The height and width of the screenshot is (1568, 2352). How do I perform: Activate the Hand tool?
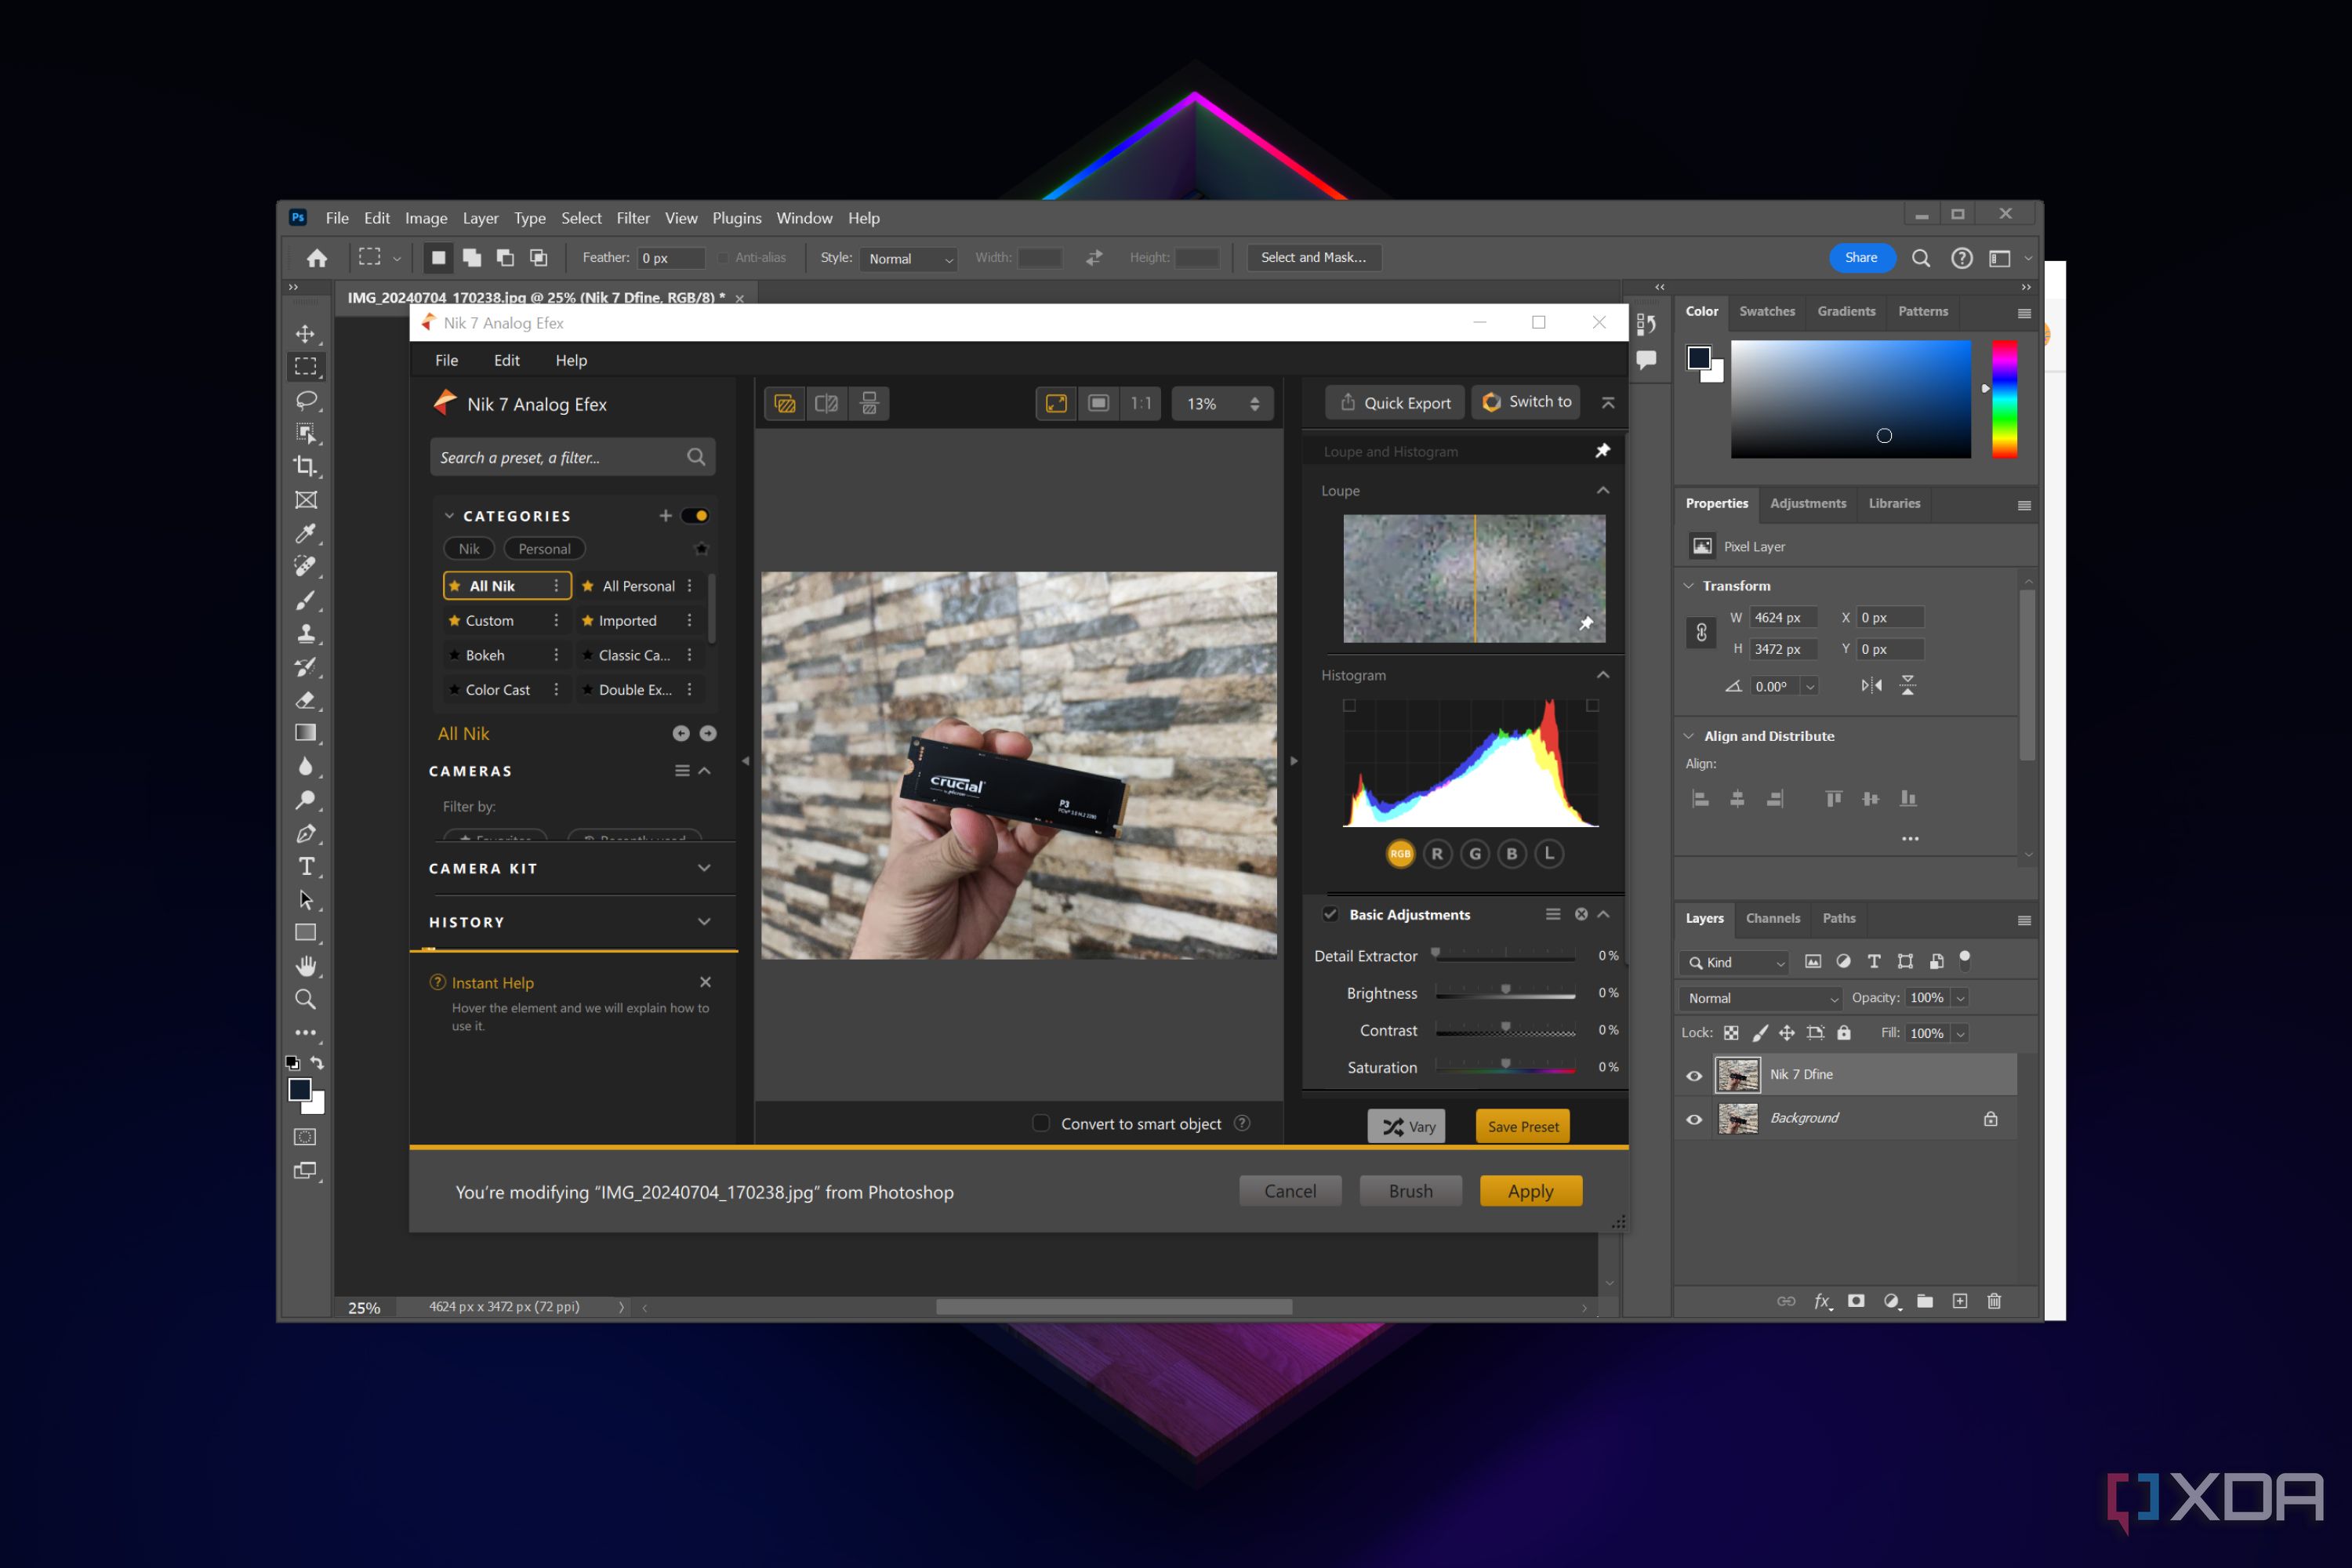pos(306,966)
